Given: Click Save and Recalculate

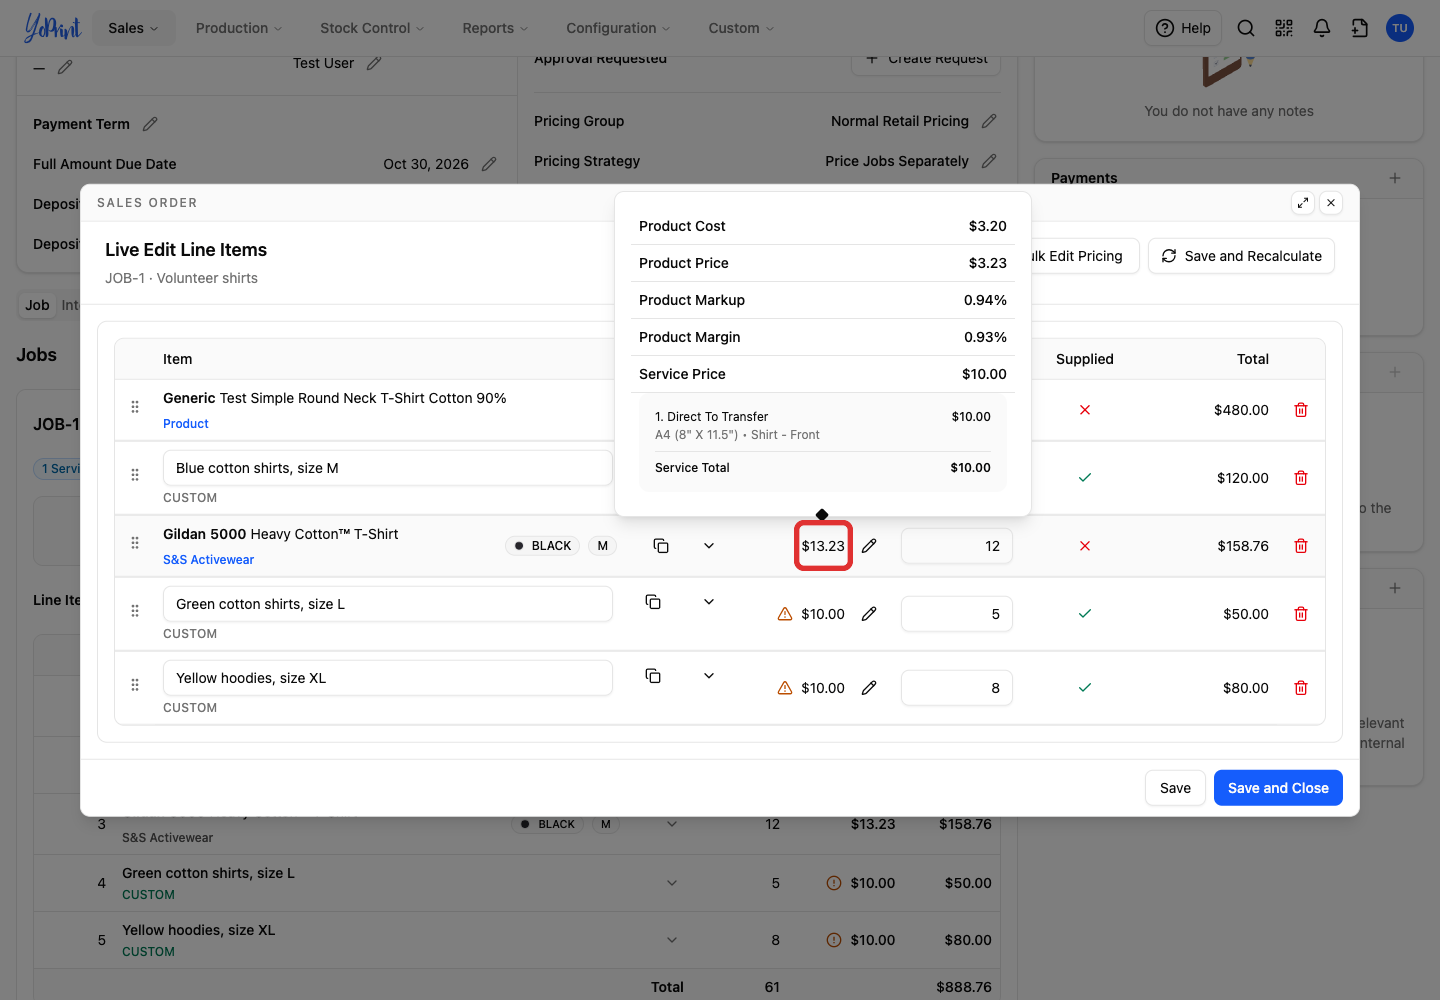Looking at the screenshot, I should pyautogui.click(x=1241, y=256).
